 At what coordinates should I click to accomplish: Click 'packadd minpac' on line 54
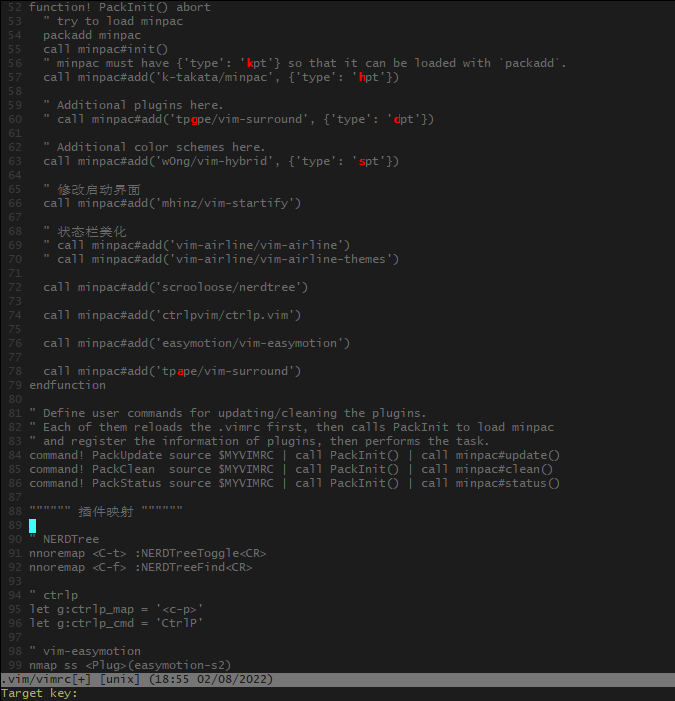(92, 35)
